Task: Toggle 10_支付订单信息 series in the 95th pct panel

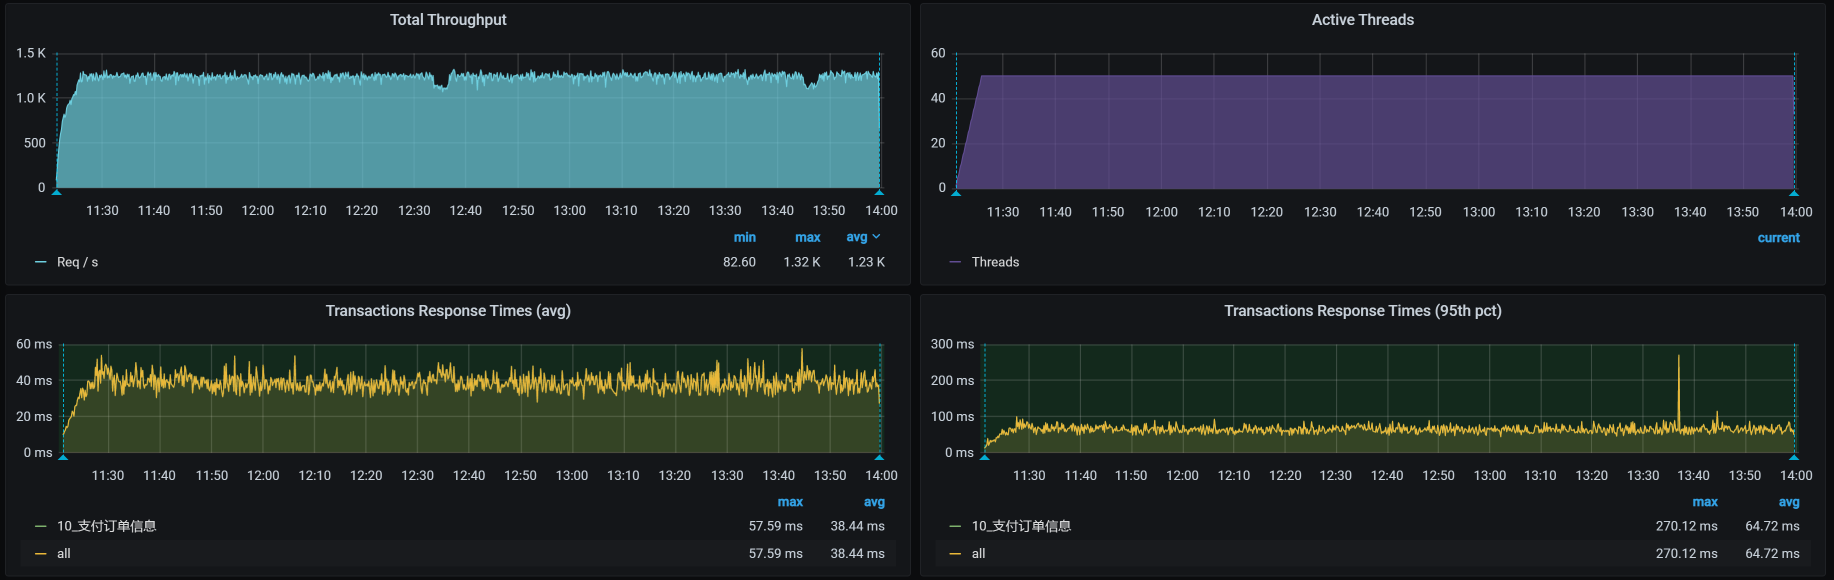Action: pyautogui.click(x=1021, y=526)
